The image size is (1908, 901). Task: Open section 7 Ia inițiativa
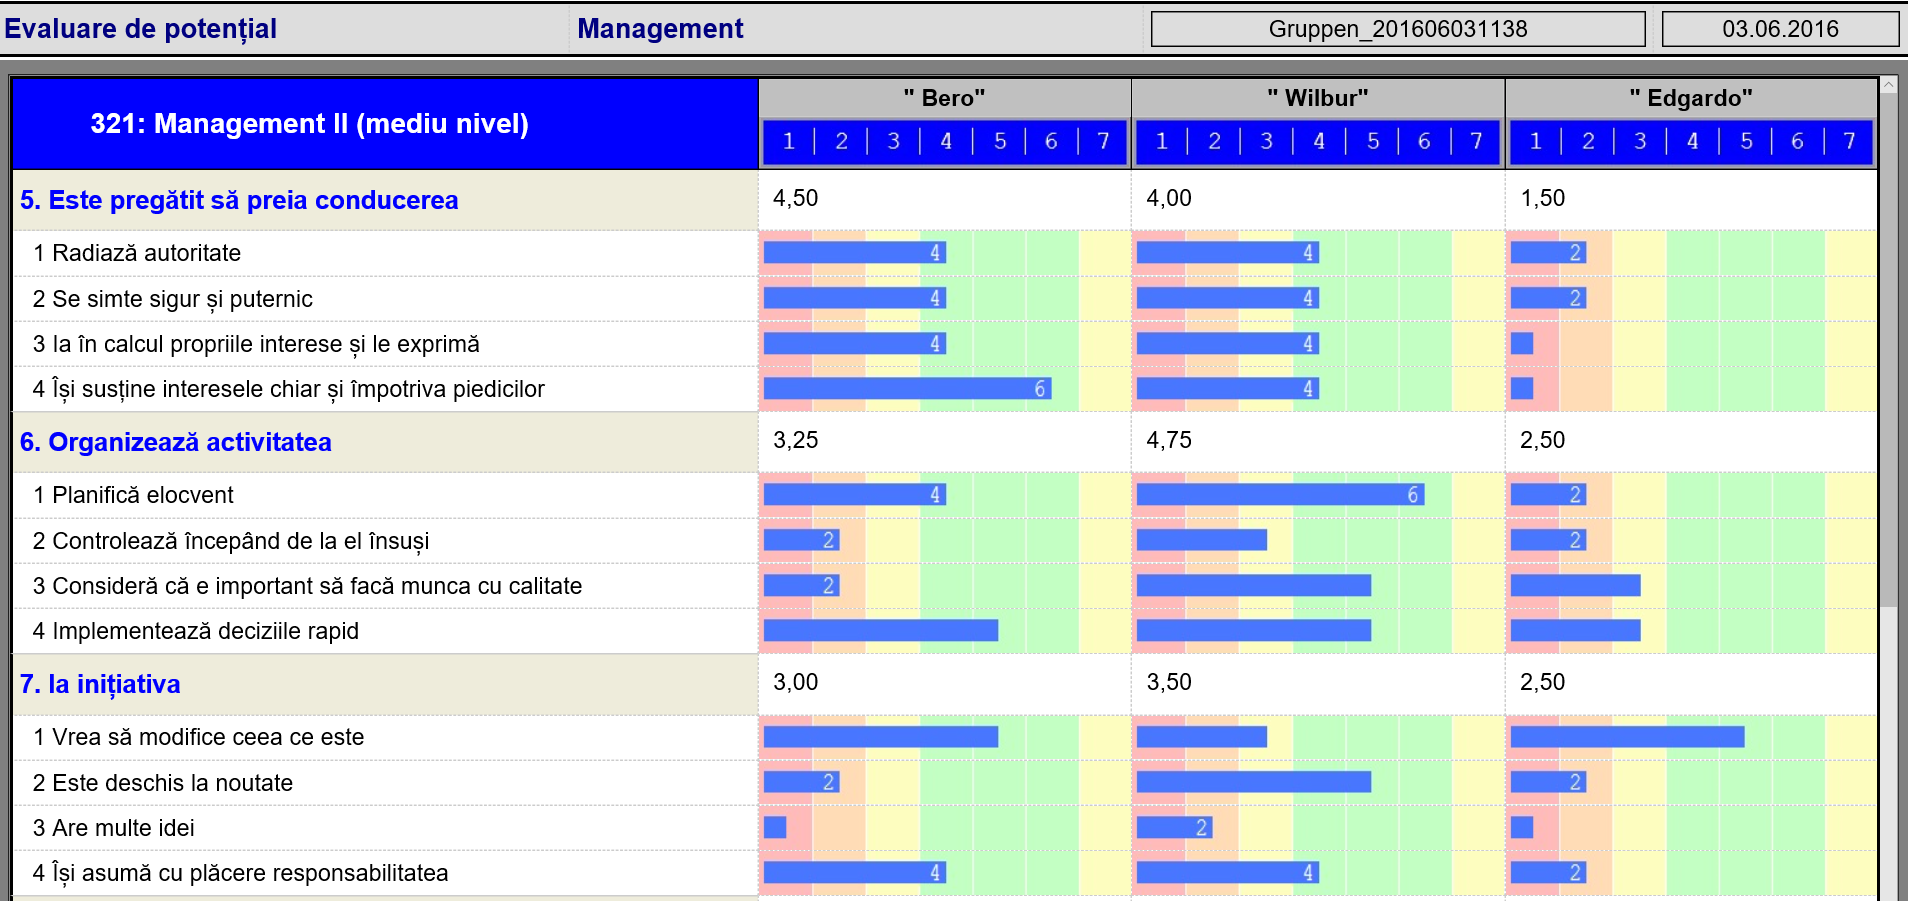pos(100,684)
